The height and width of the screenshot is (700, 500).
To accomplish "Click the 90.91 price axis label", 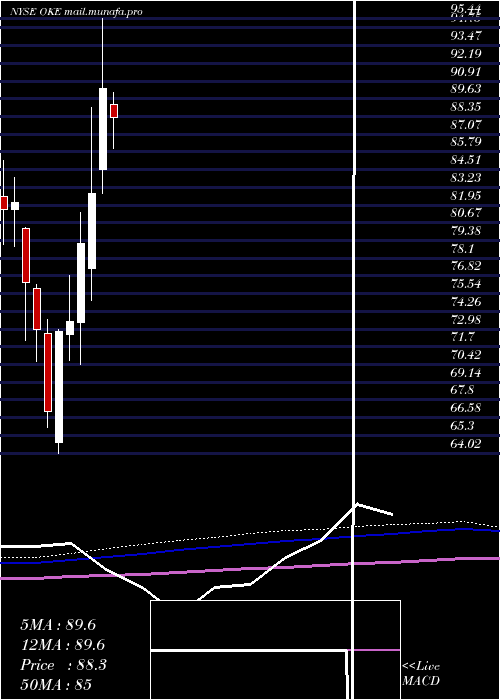I will click(x=466, y=71).
